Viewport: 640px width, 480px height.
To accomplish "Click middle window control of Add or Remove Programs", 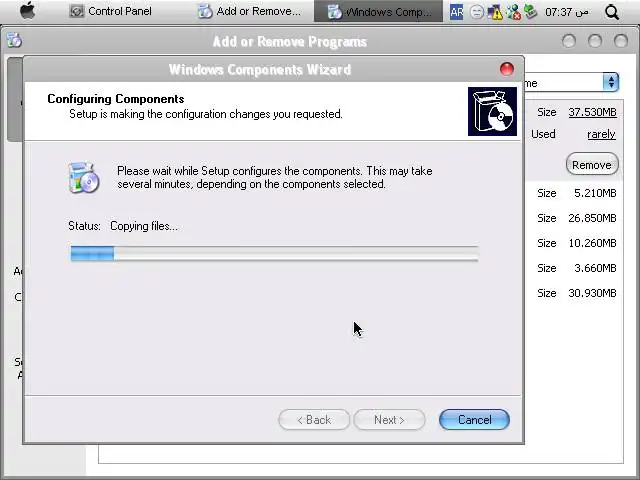I will 595,41.
